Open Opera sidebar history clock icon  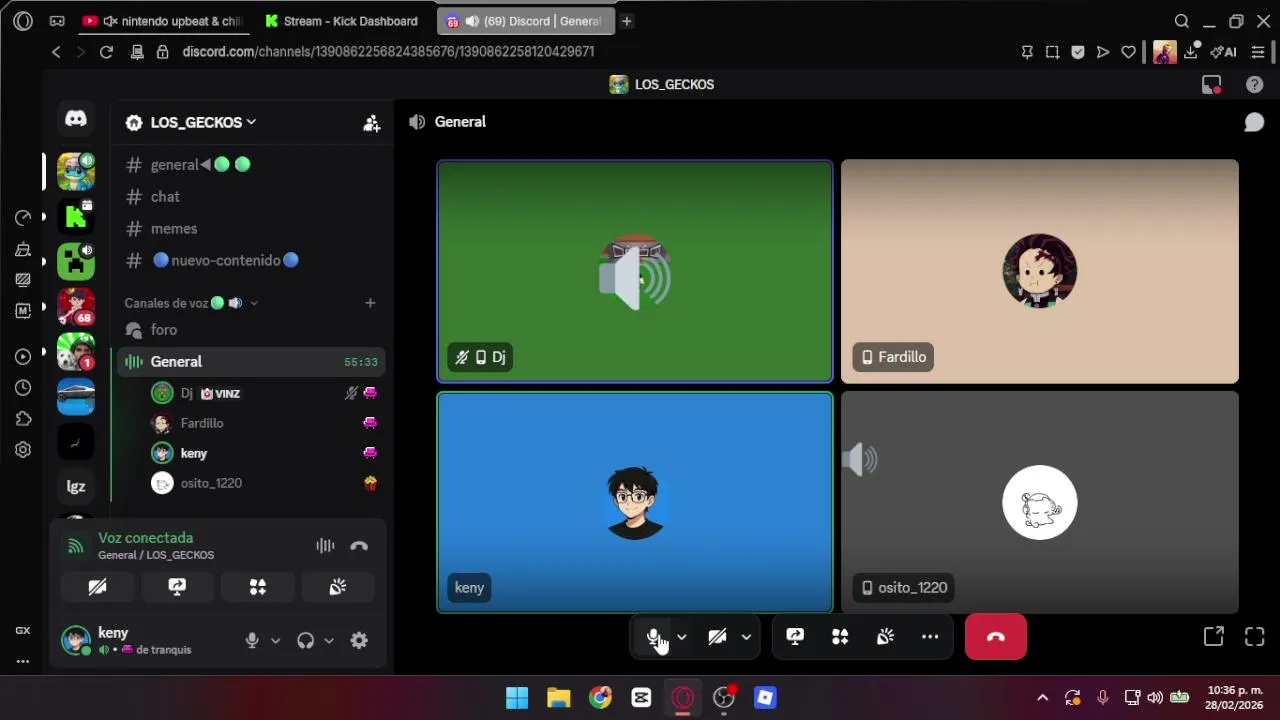click(23, 388)
